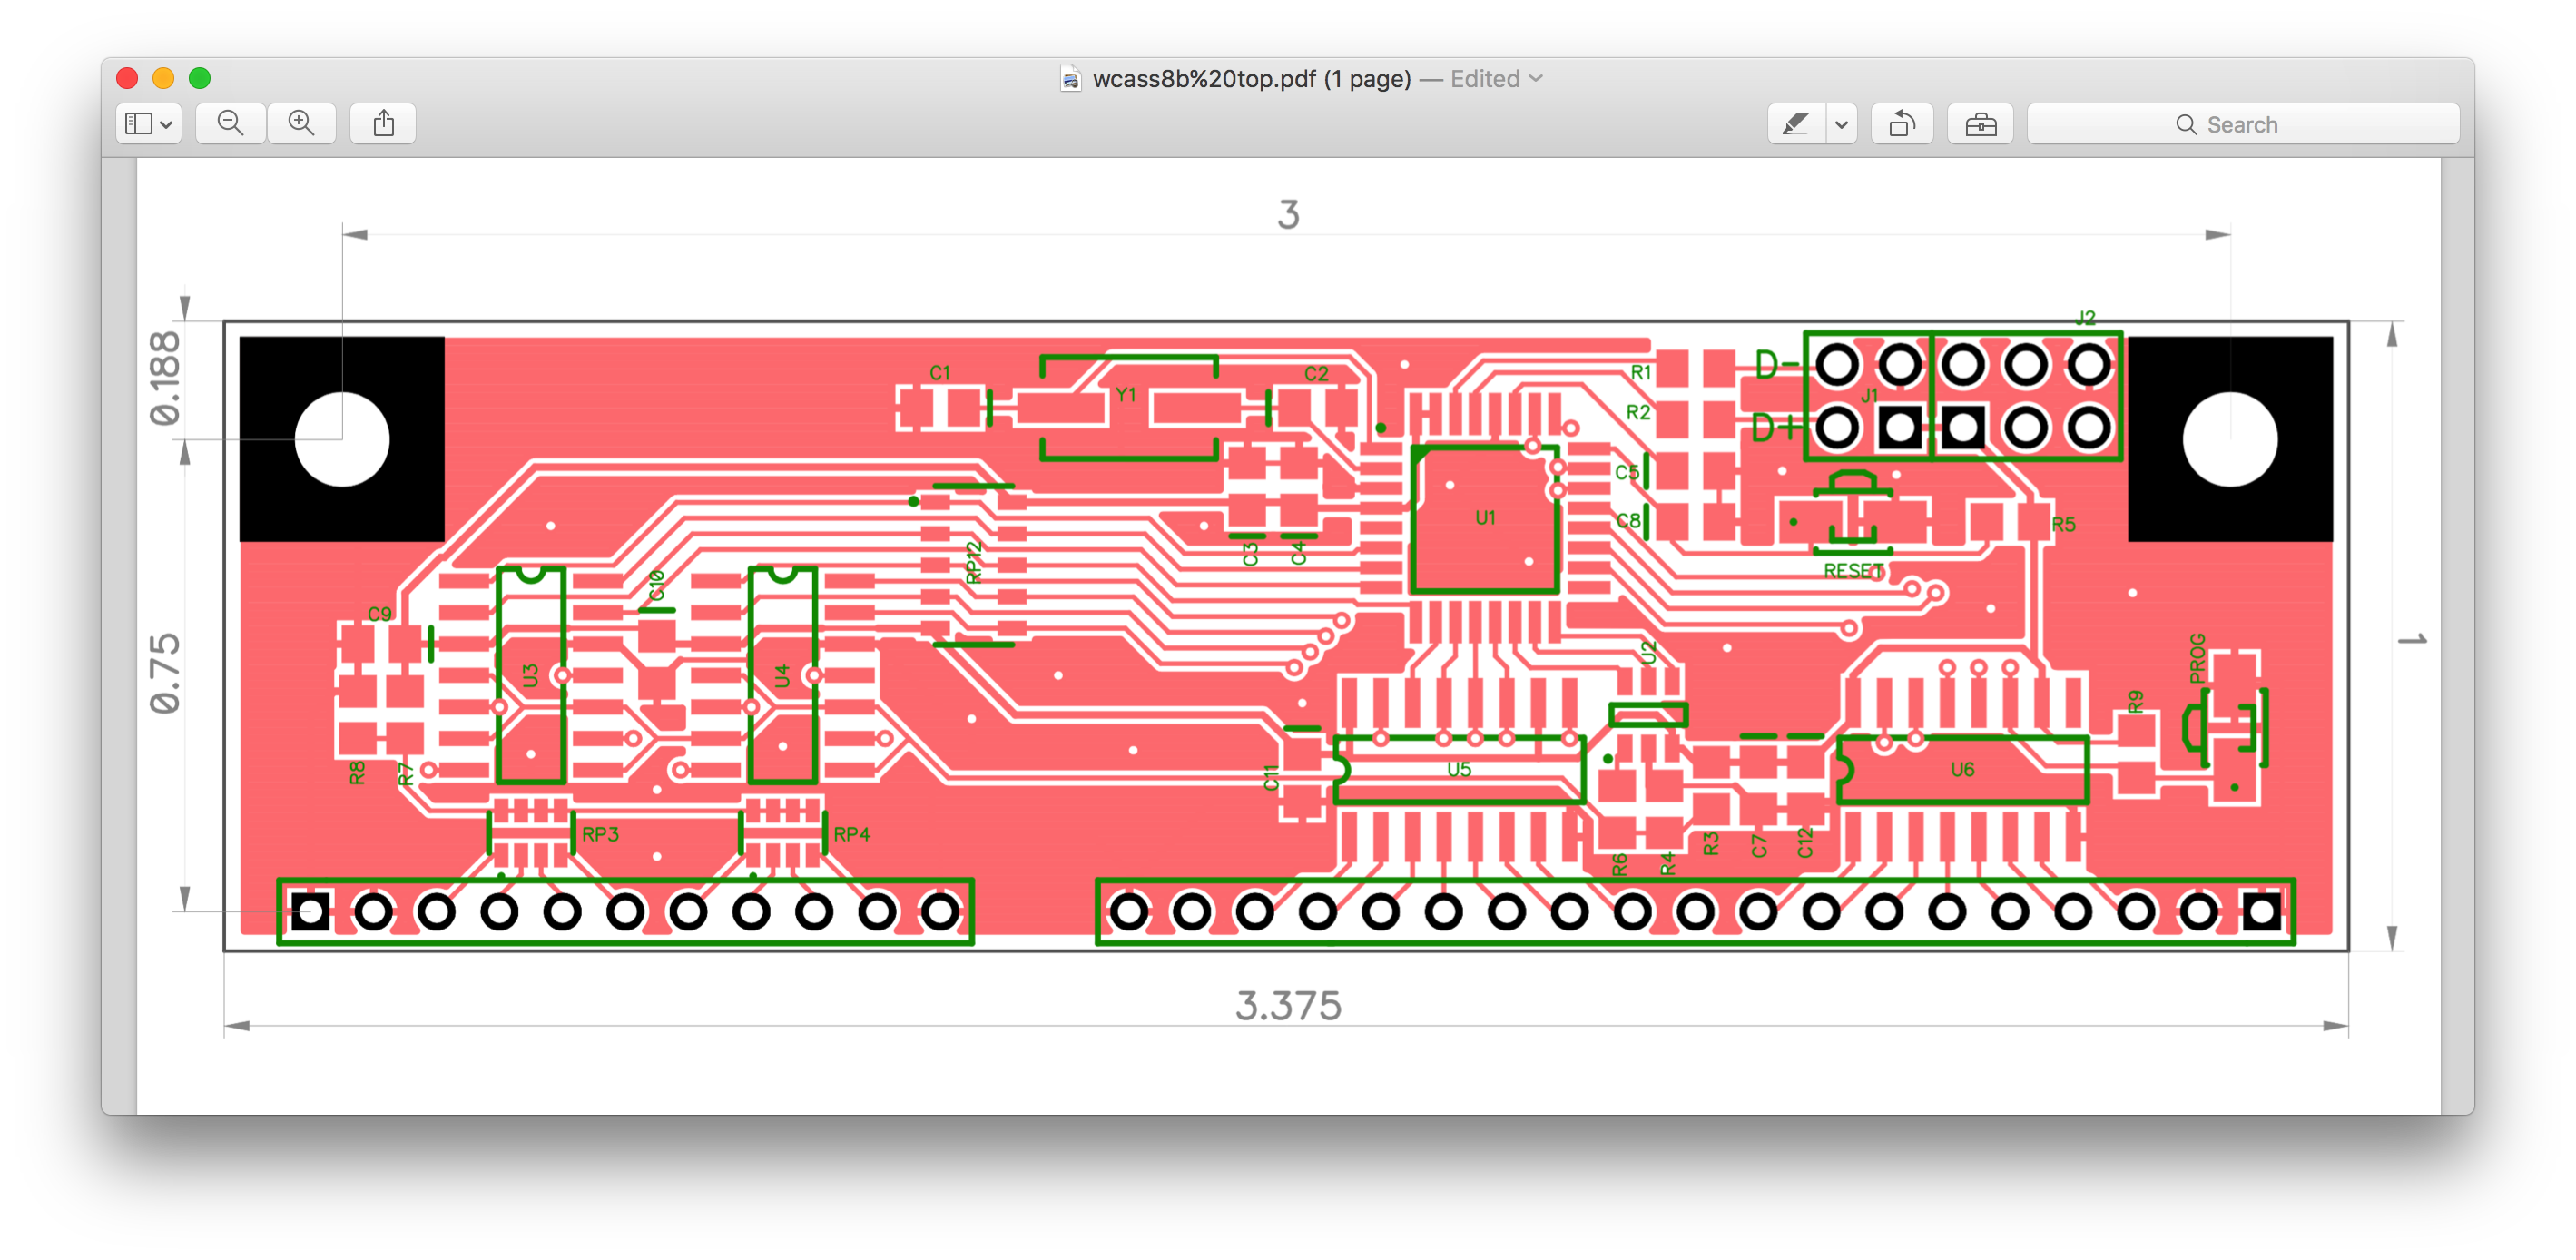Click the zoom out magnifier button
This screenshot has height=1260, width=2576.
(x=230, y=124)
